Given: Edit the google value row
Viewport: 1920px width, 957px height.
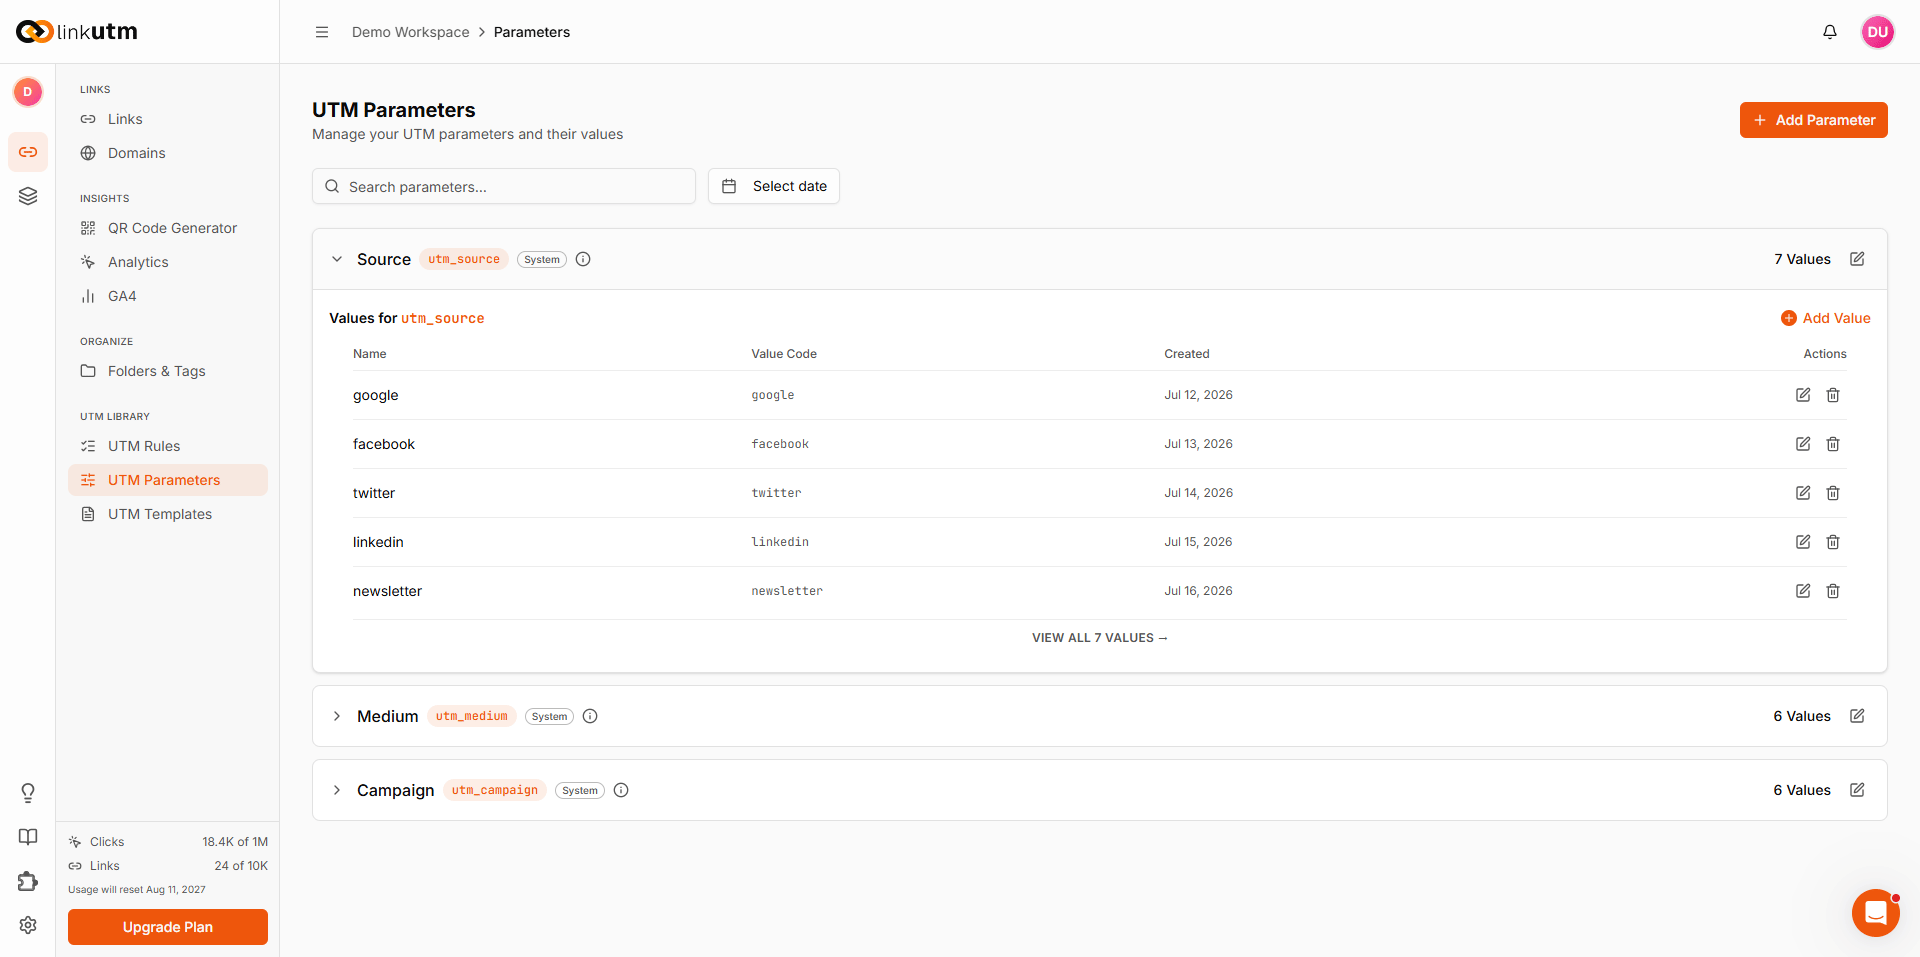Looking at the screenshot, I should pyautogui.click(x=1803, y=395).
